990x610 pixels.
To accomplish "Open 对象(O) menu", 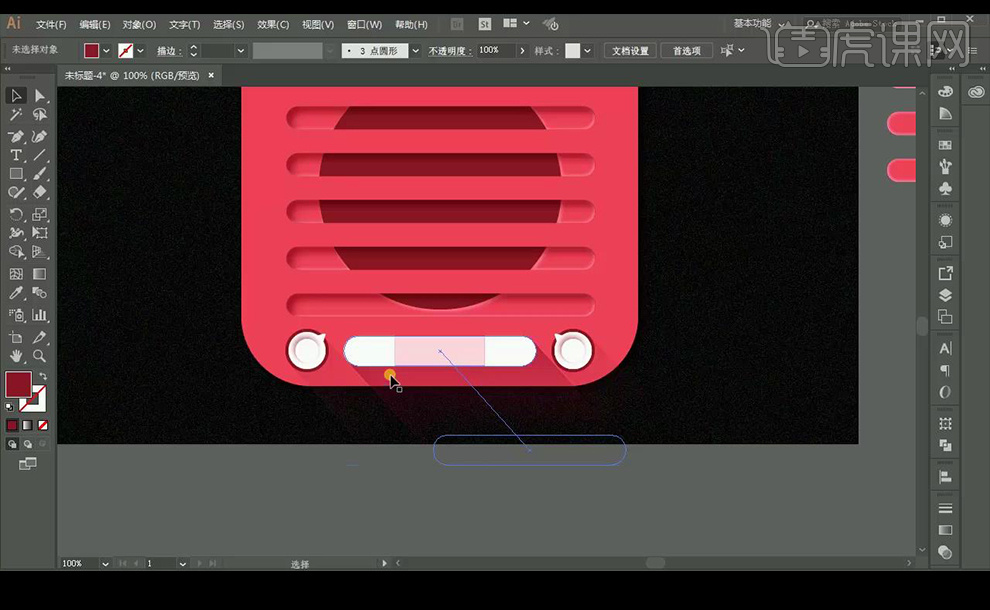I will tap(139, 25).
